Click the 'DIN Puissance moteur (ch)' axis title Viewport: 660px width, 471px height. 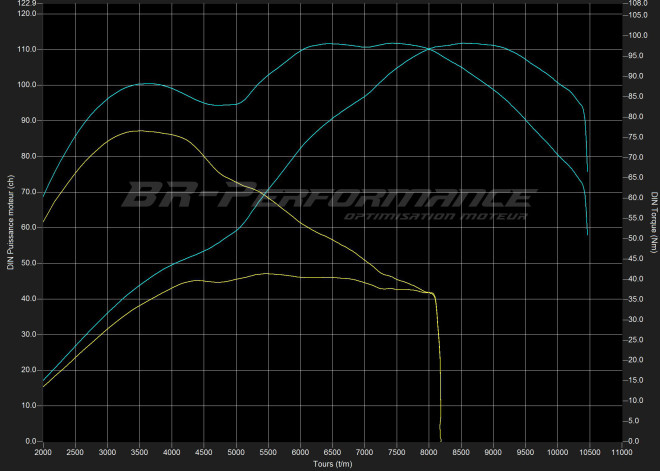pyautogui.click(x=9, y=223)
